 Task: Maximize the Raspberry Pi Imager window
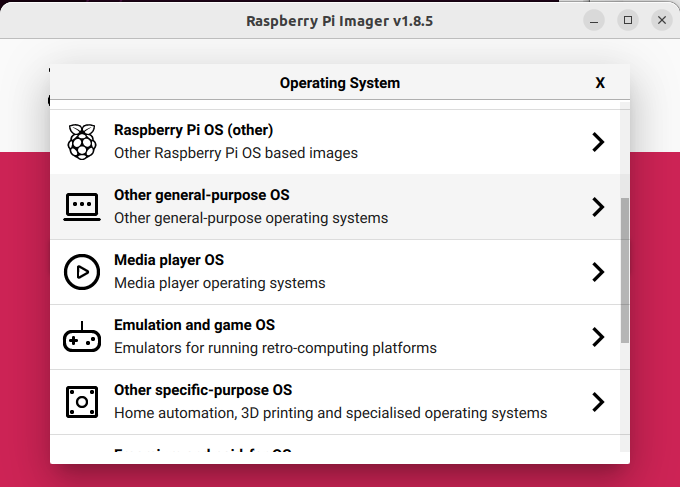pyautogui.click(x=628, y=20)
